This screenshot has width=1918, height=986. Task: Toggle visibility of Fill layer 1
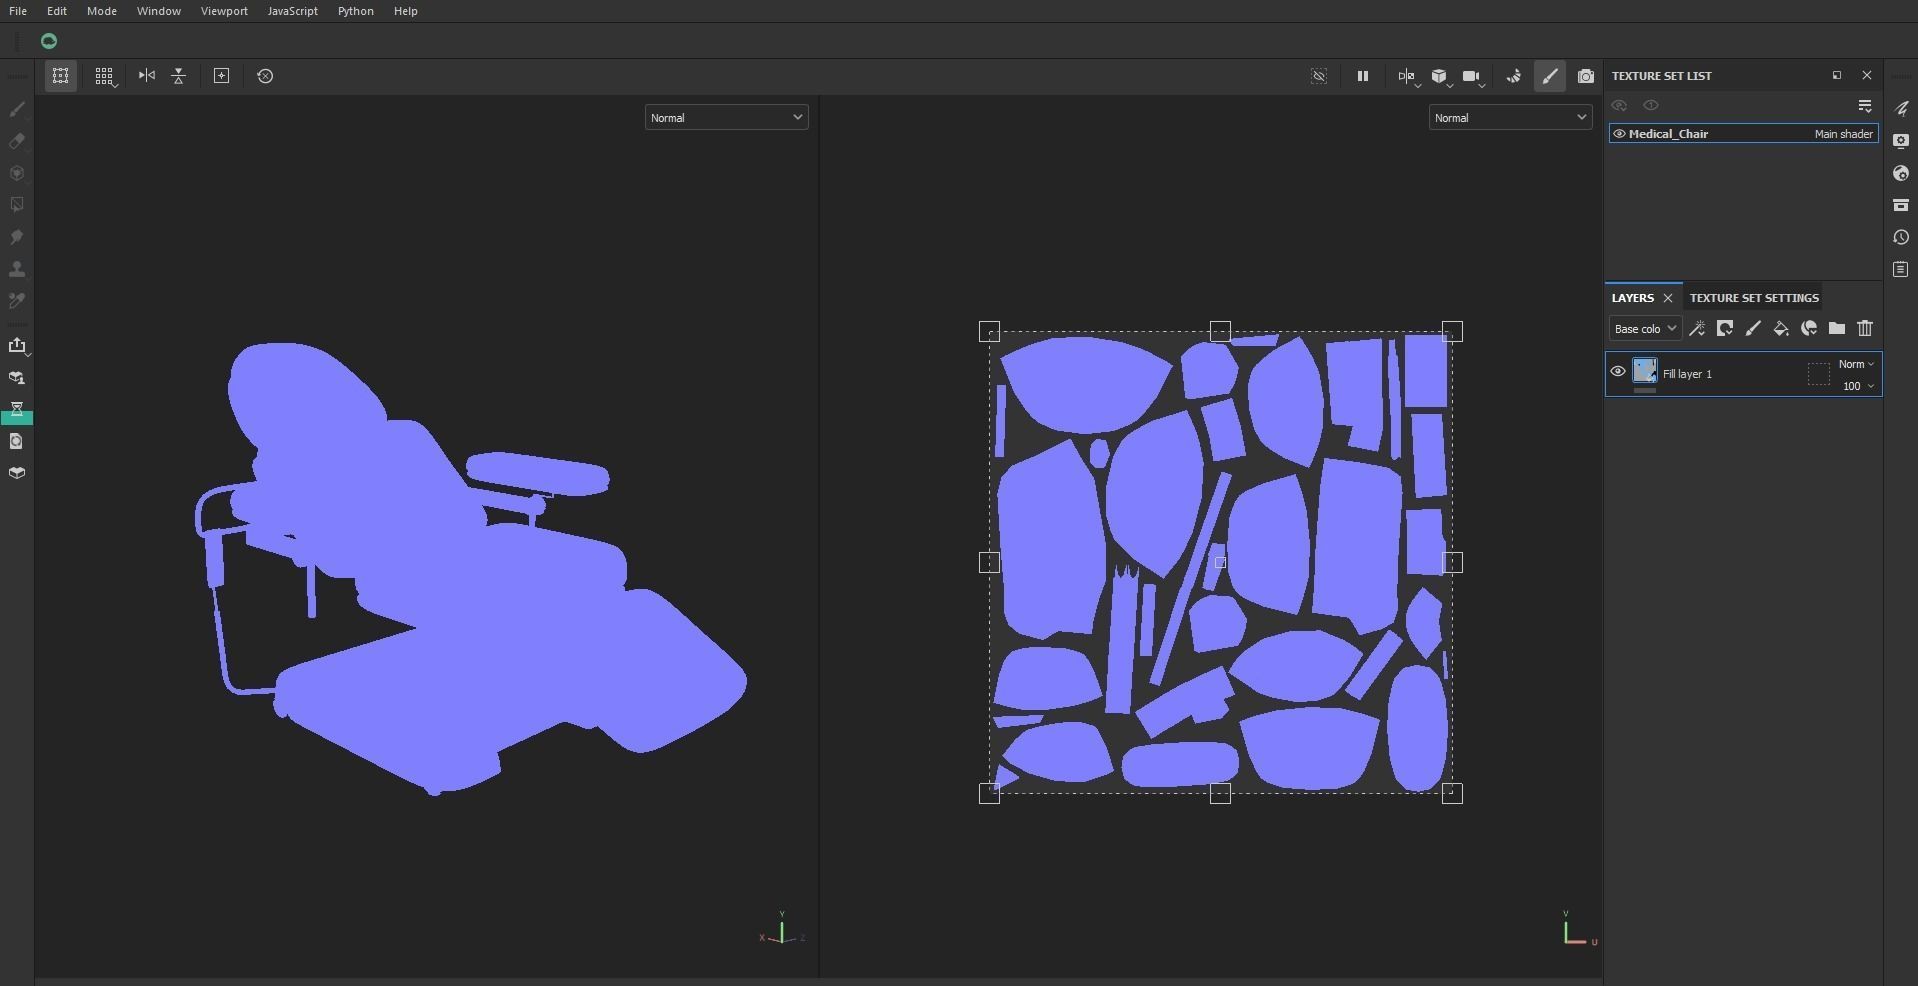pyautogui.click(x=1618, y=372)
